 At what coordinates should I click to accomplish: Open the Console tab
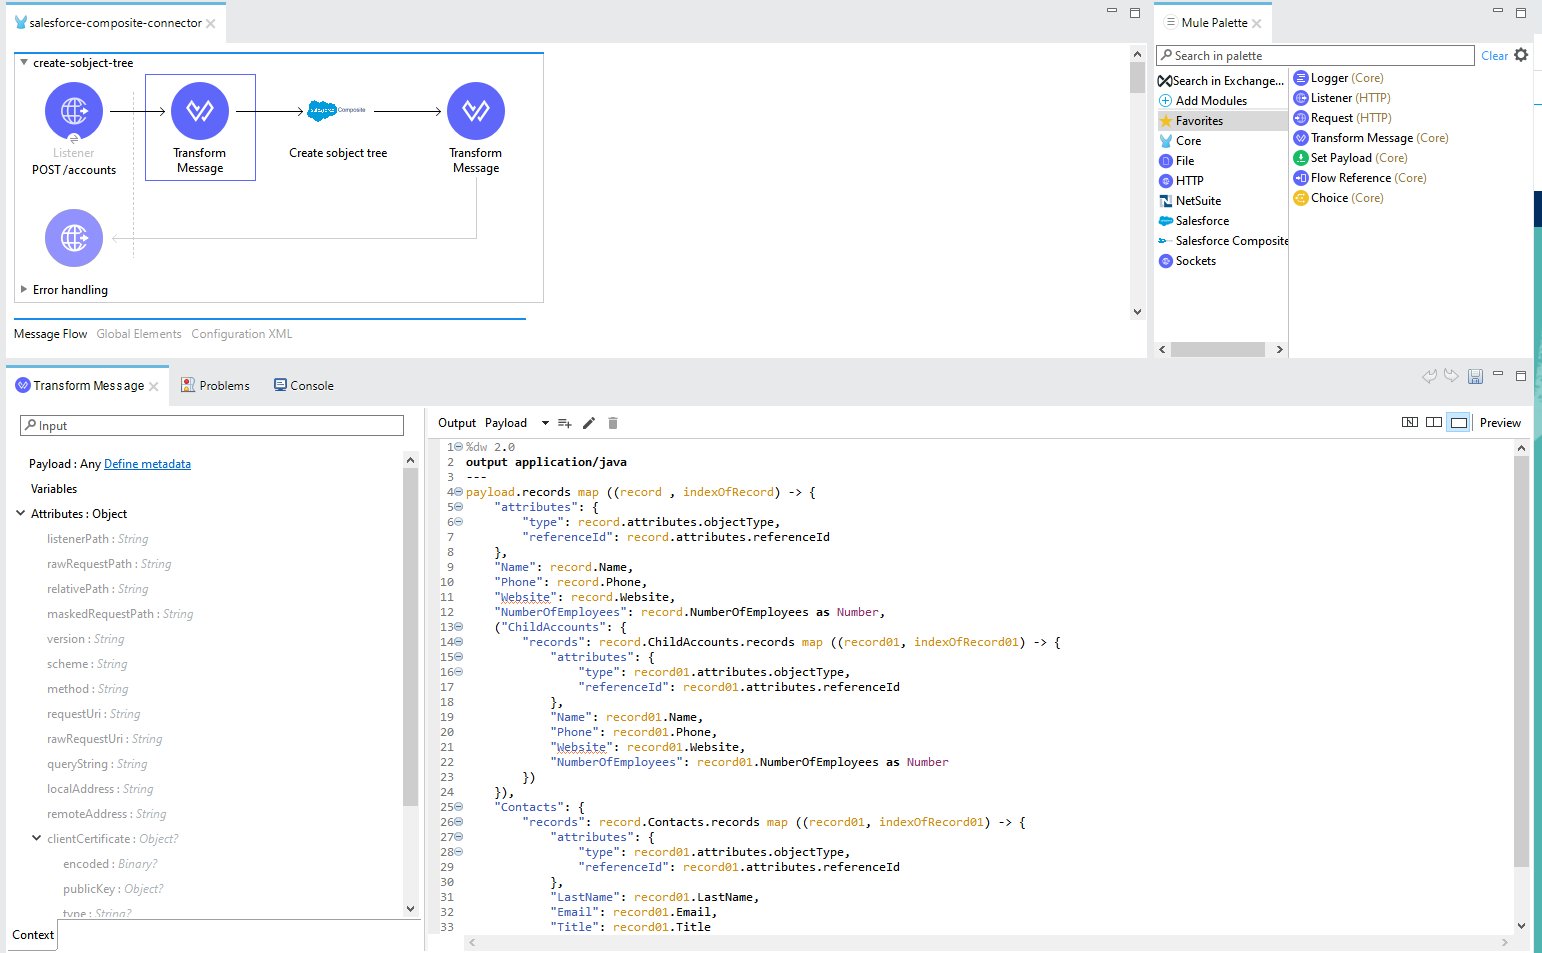(x=304, y=385)
